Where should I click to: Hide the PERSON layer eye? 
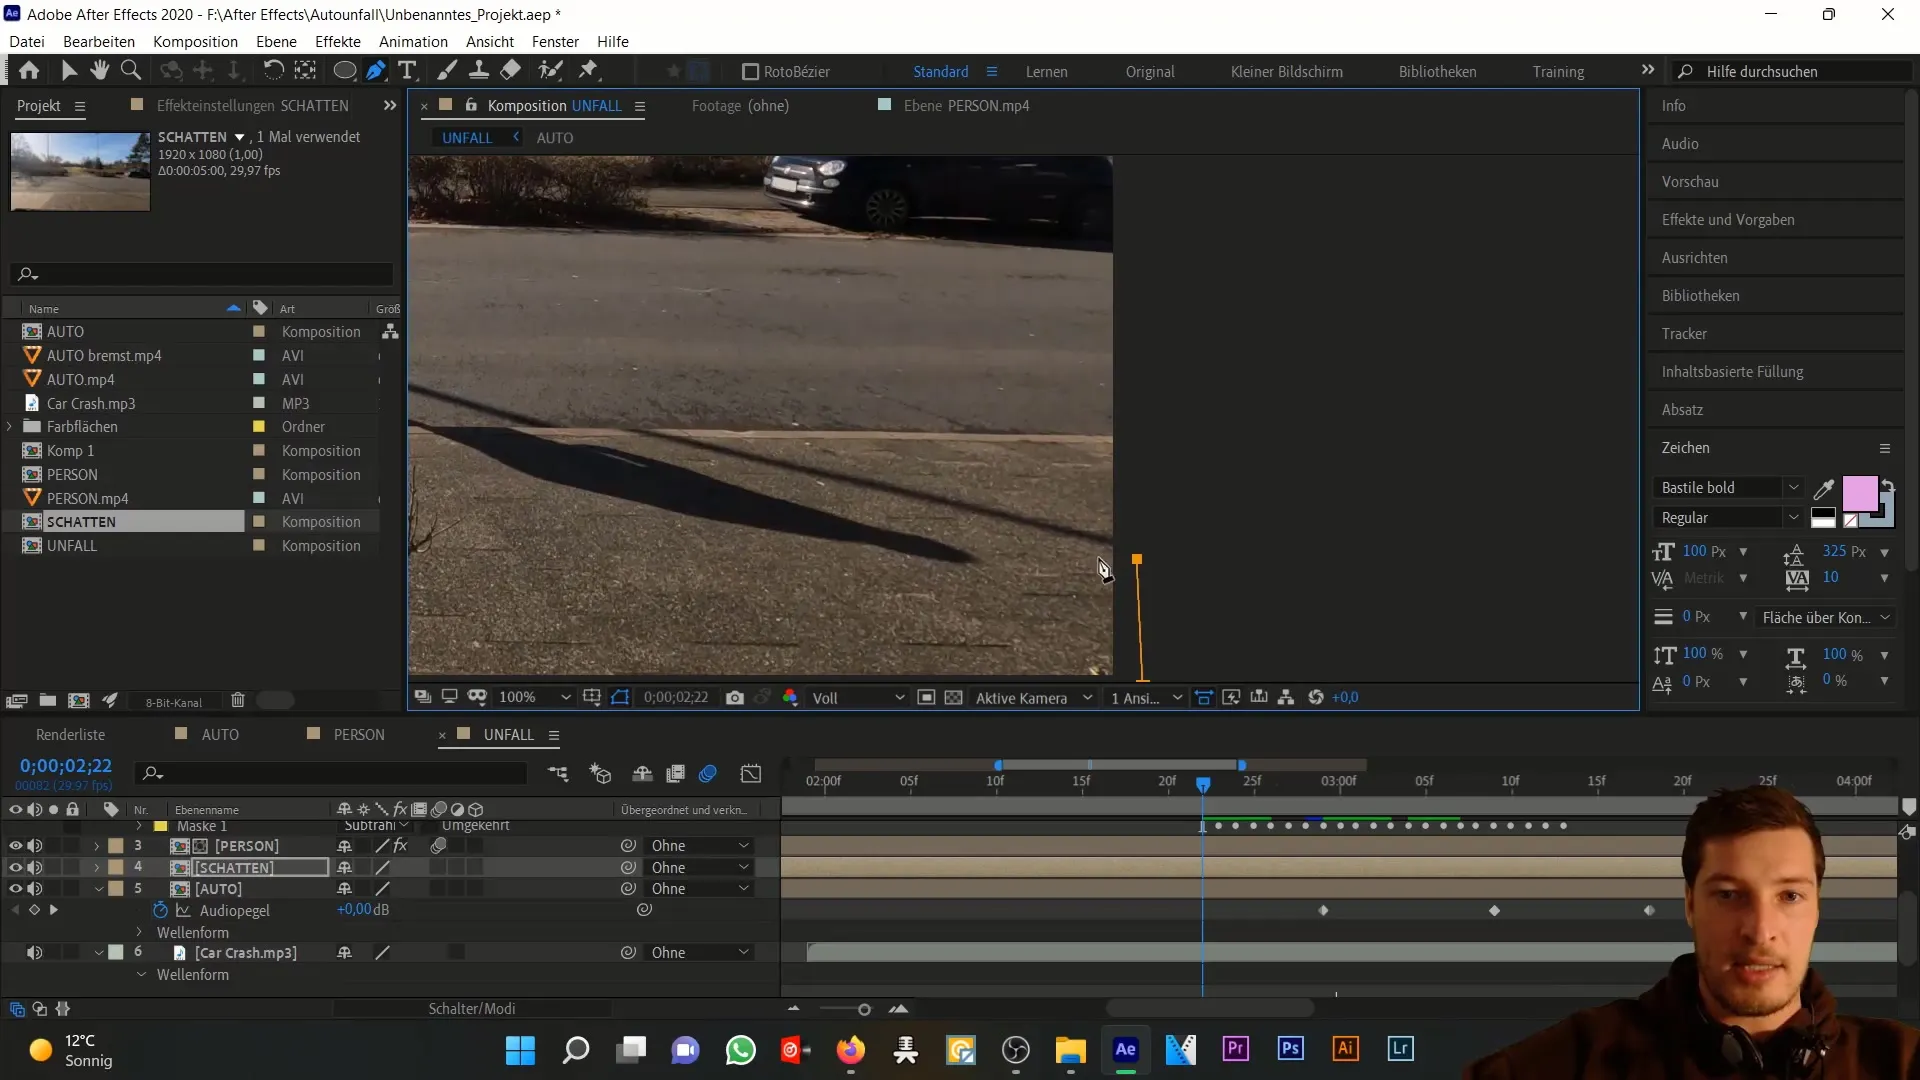(15, 846)
